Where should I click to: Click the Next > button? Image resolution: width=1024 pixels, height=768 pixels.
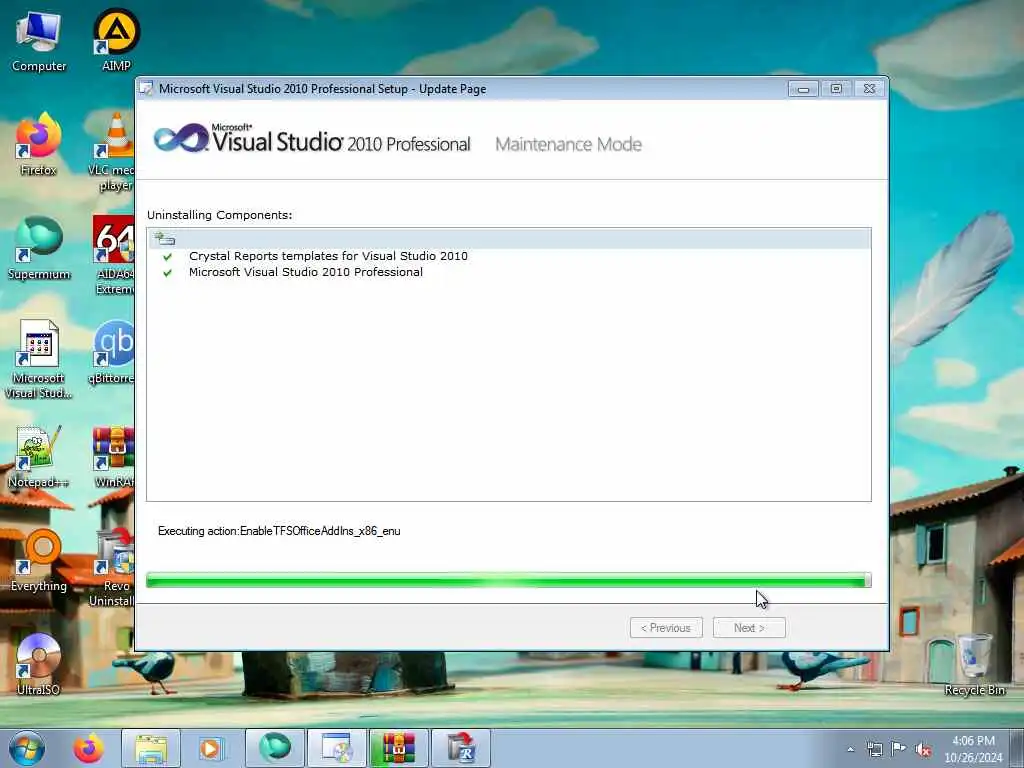click(x=749, y=628)
